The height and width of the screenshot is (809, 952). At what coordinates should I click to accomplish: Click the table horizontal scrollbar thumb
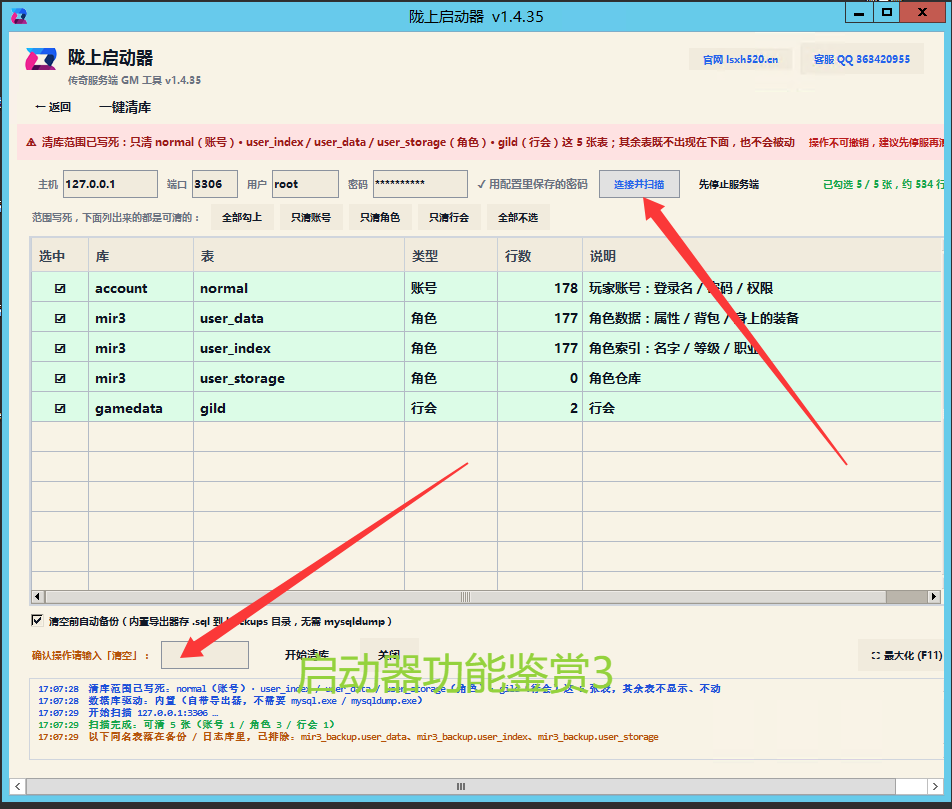point(466,596)
